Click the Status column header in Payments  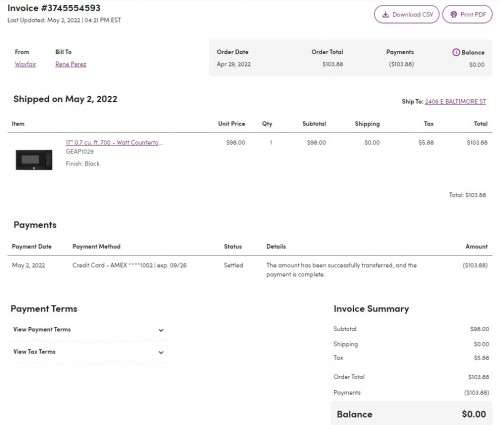tap(233, 247)
